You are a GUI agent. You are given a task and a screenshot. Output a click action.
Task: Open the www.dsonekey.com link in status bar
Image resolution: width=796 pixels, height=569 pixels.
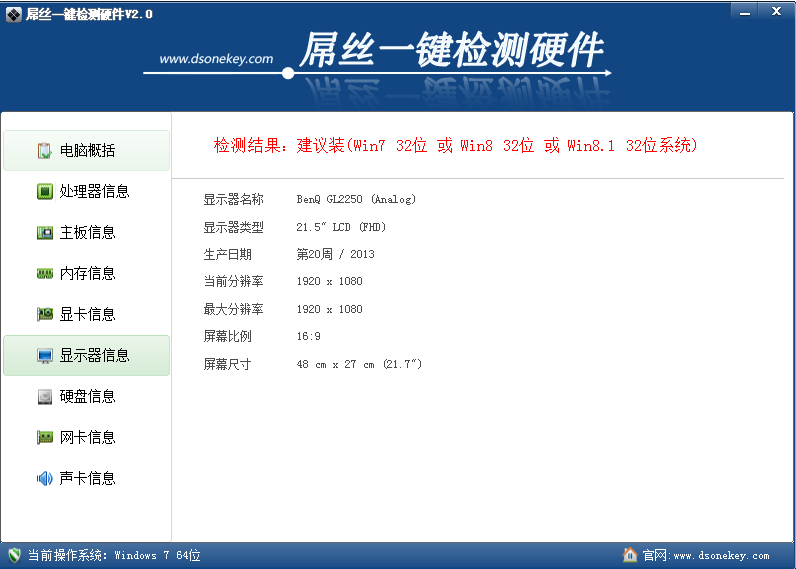(721, 556)
